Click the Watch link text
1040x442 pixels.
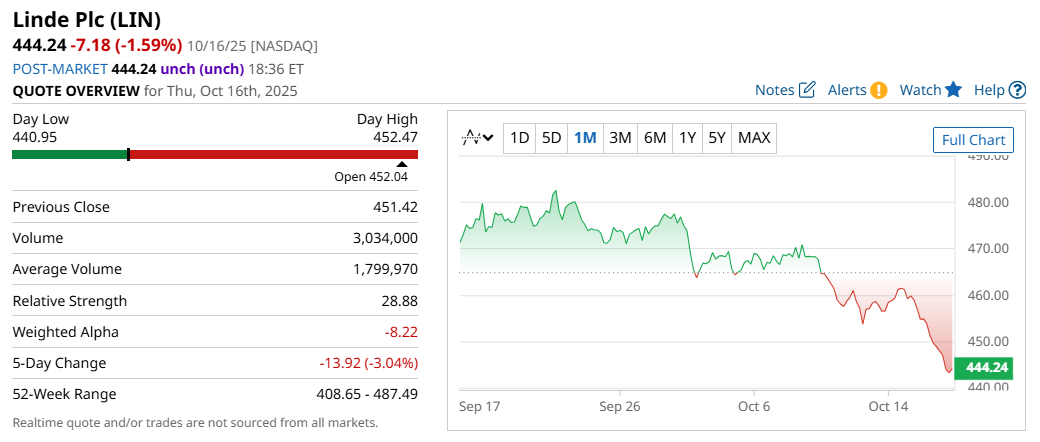[x=920, y=90]
